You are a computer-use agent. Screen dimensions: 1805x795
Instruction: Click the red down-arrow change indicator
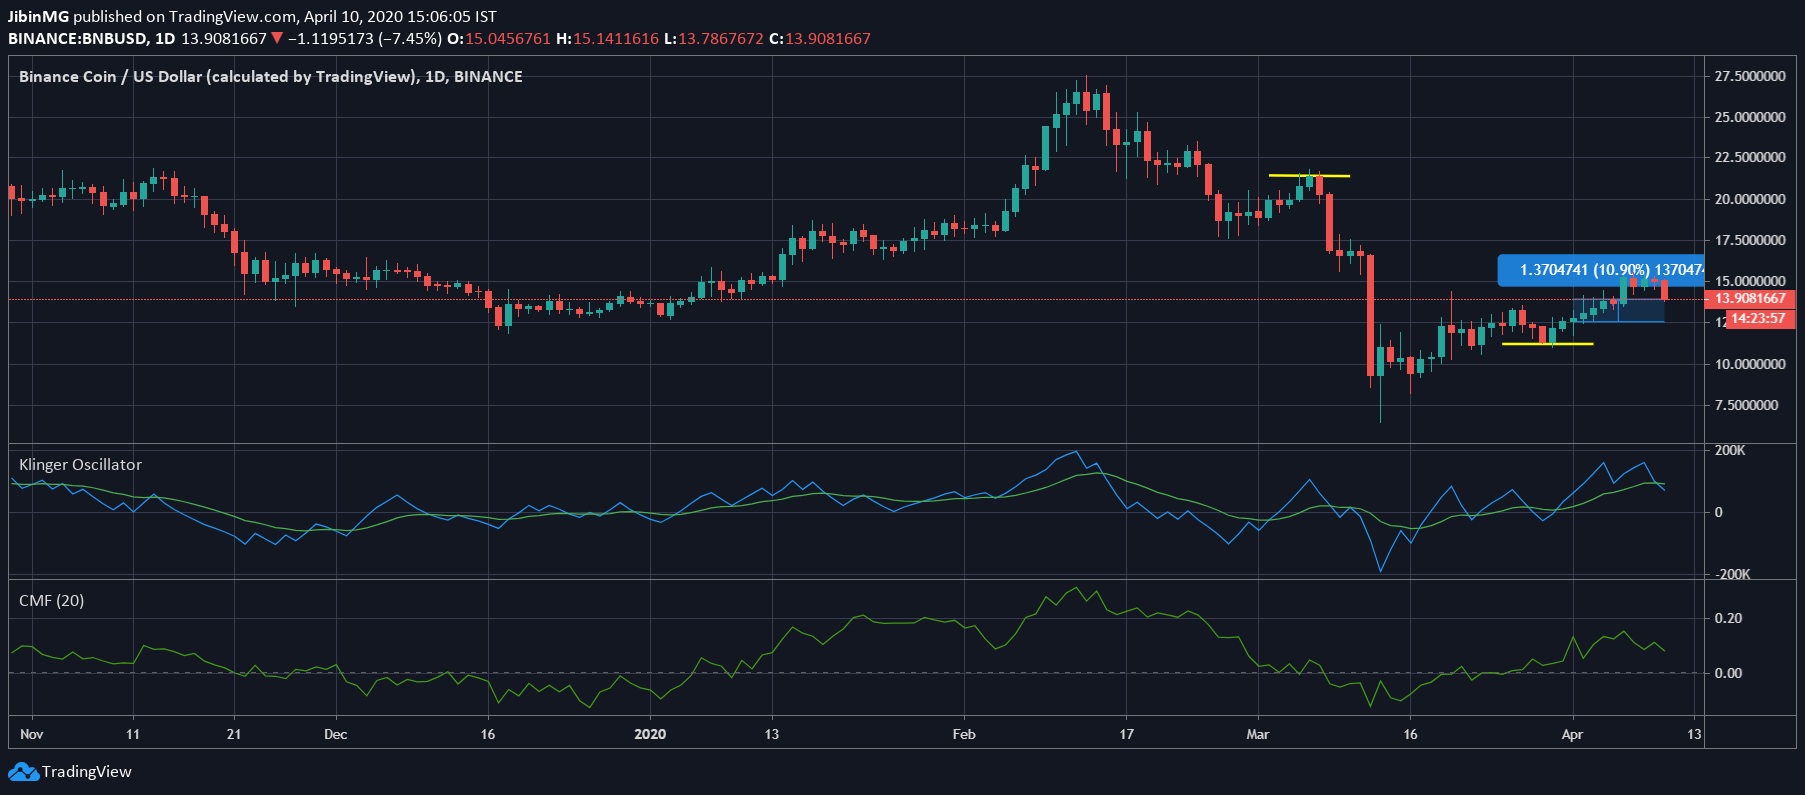pyautogui.click(x=277, y=38)
